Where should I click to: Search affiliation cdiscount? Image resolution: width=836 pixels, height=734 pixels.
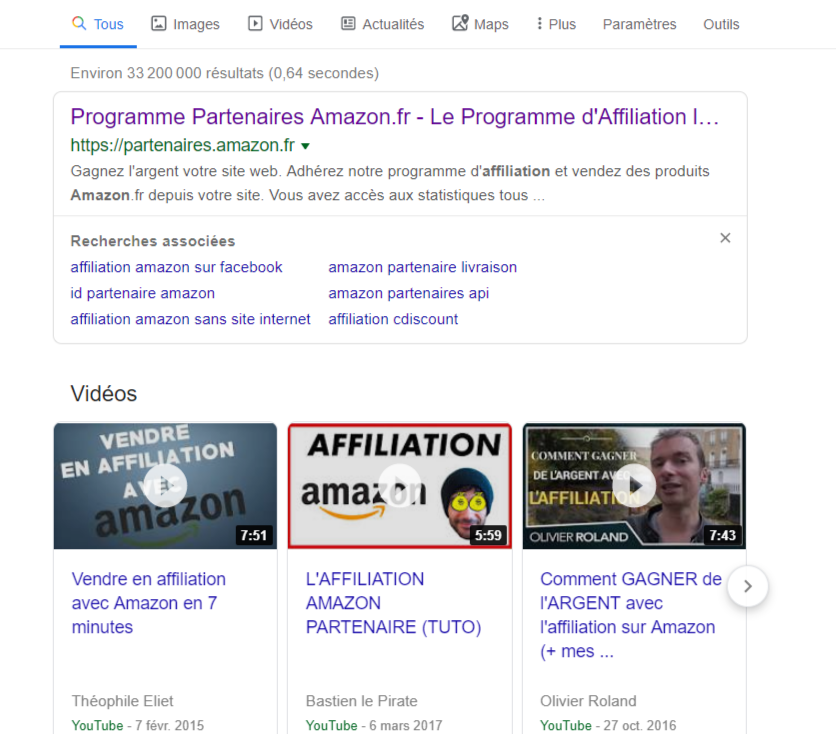(x=393, y=319)
